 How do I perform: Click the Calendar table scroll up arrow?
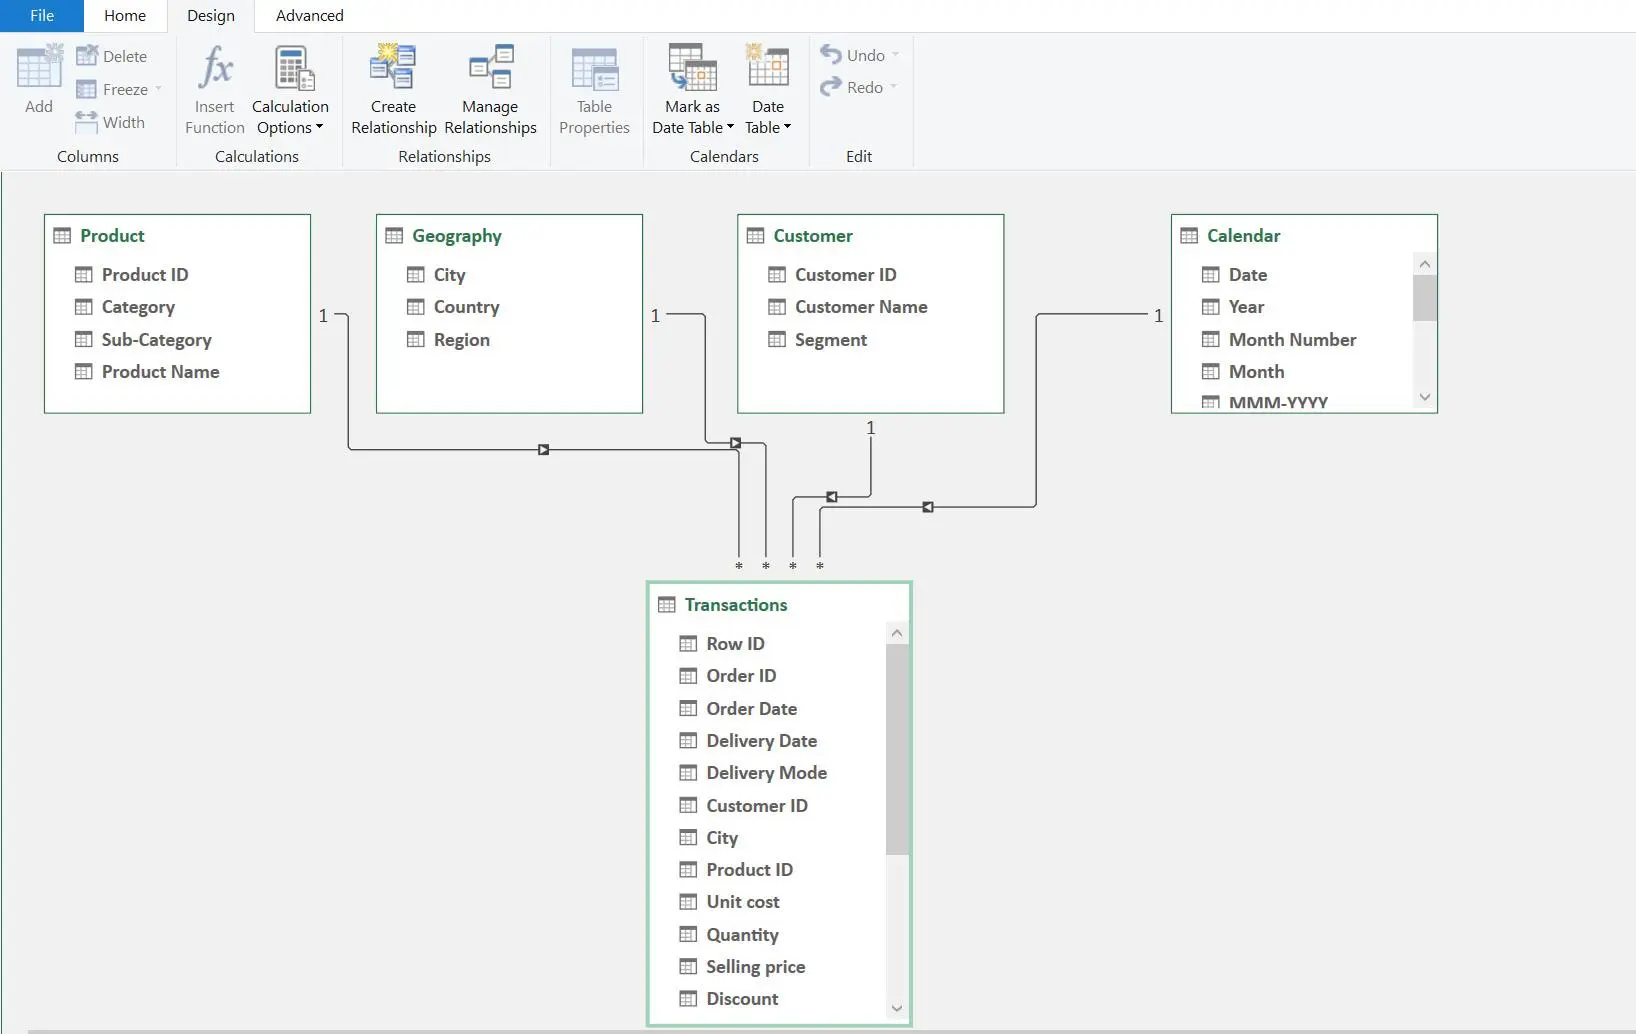pyautogui.click(x=1425, y=264)
